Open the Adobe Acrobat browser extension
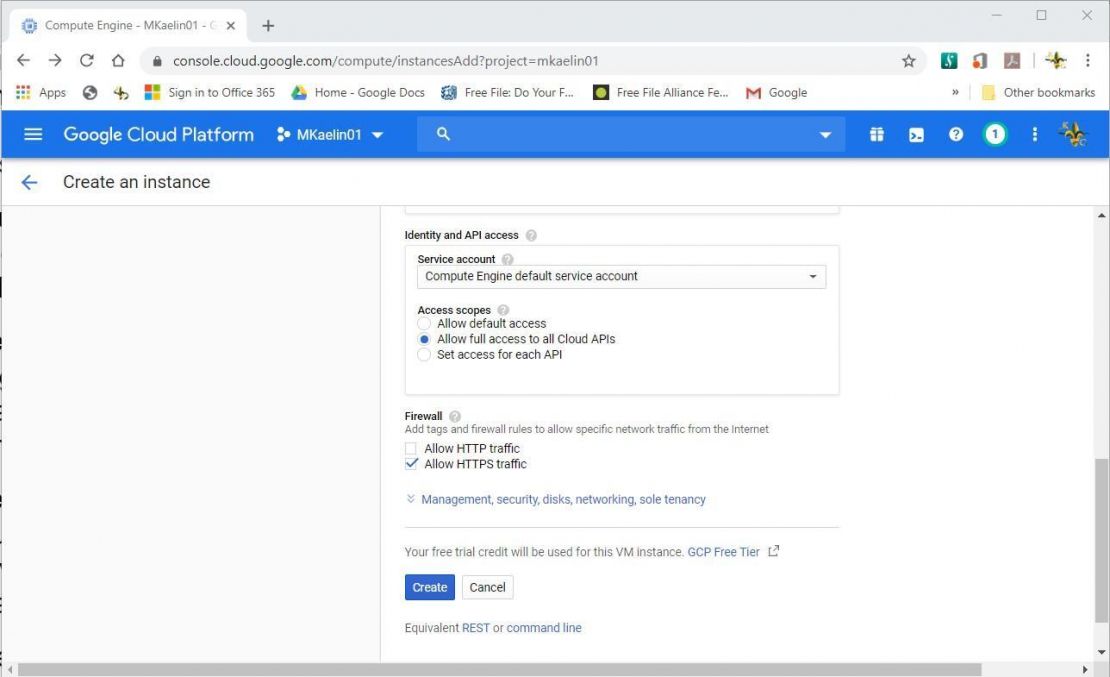 click(1012, 60)
